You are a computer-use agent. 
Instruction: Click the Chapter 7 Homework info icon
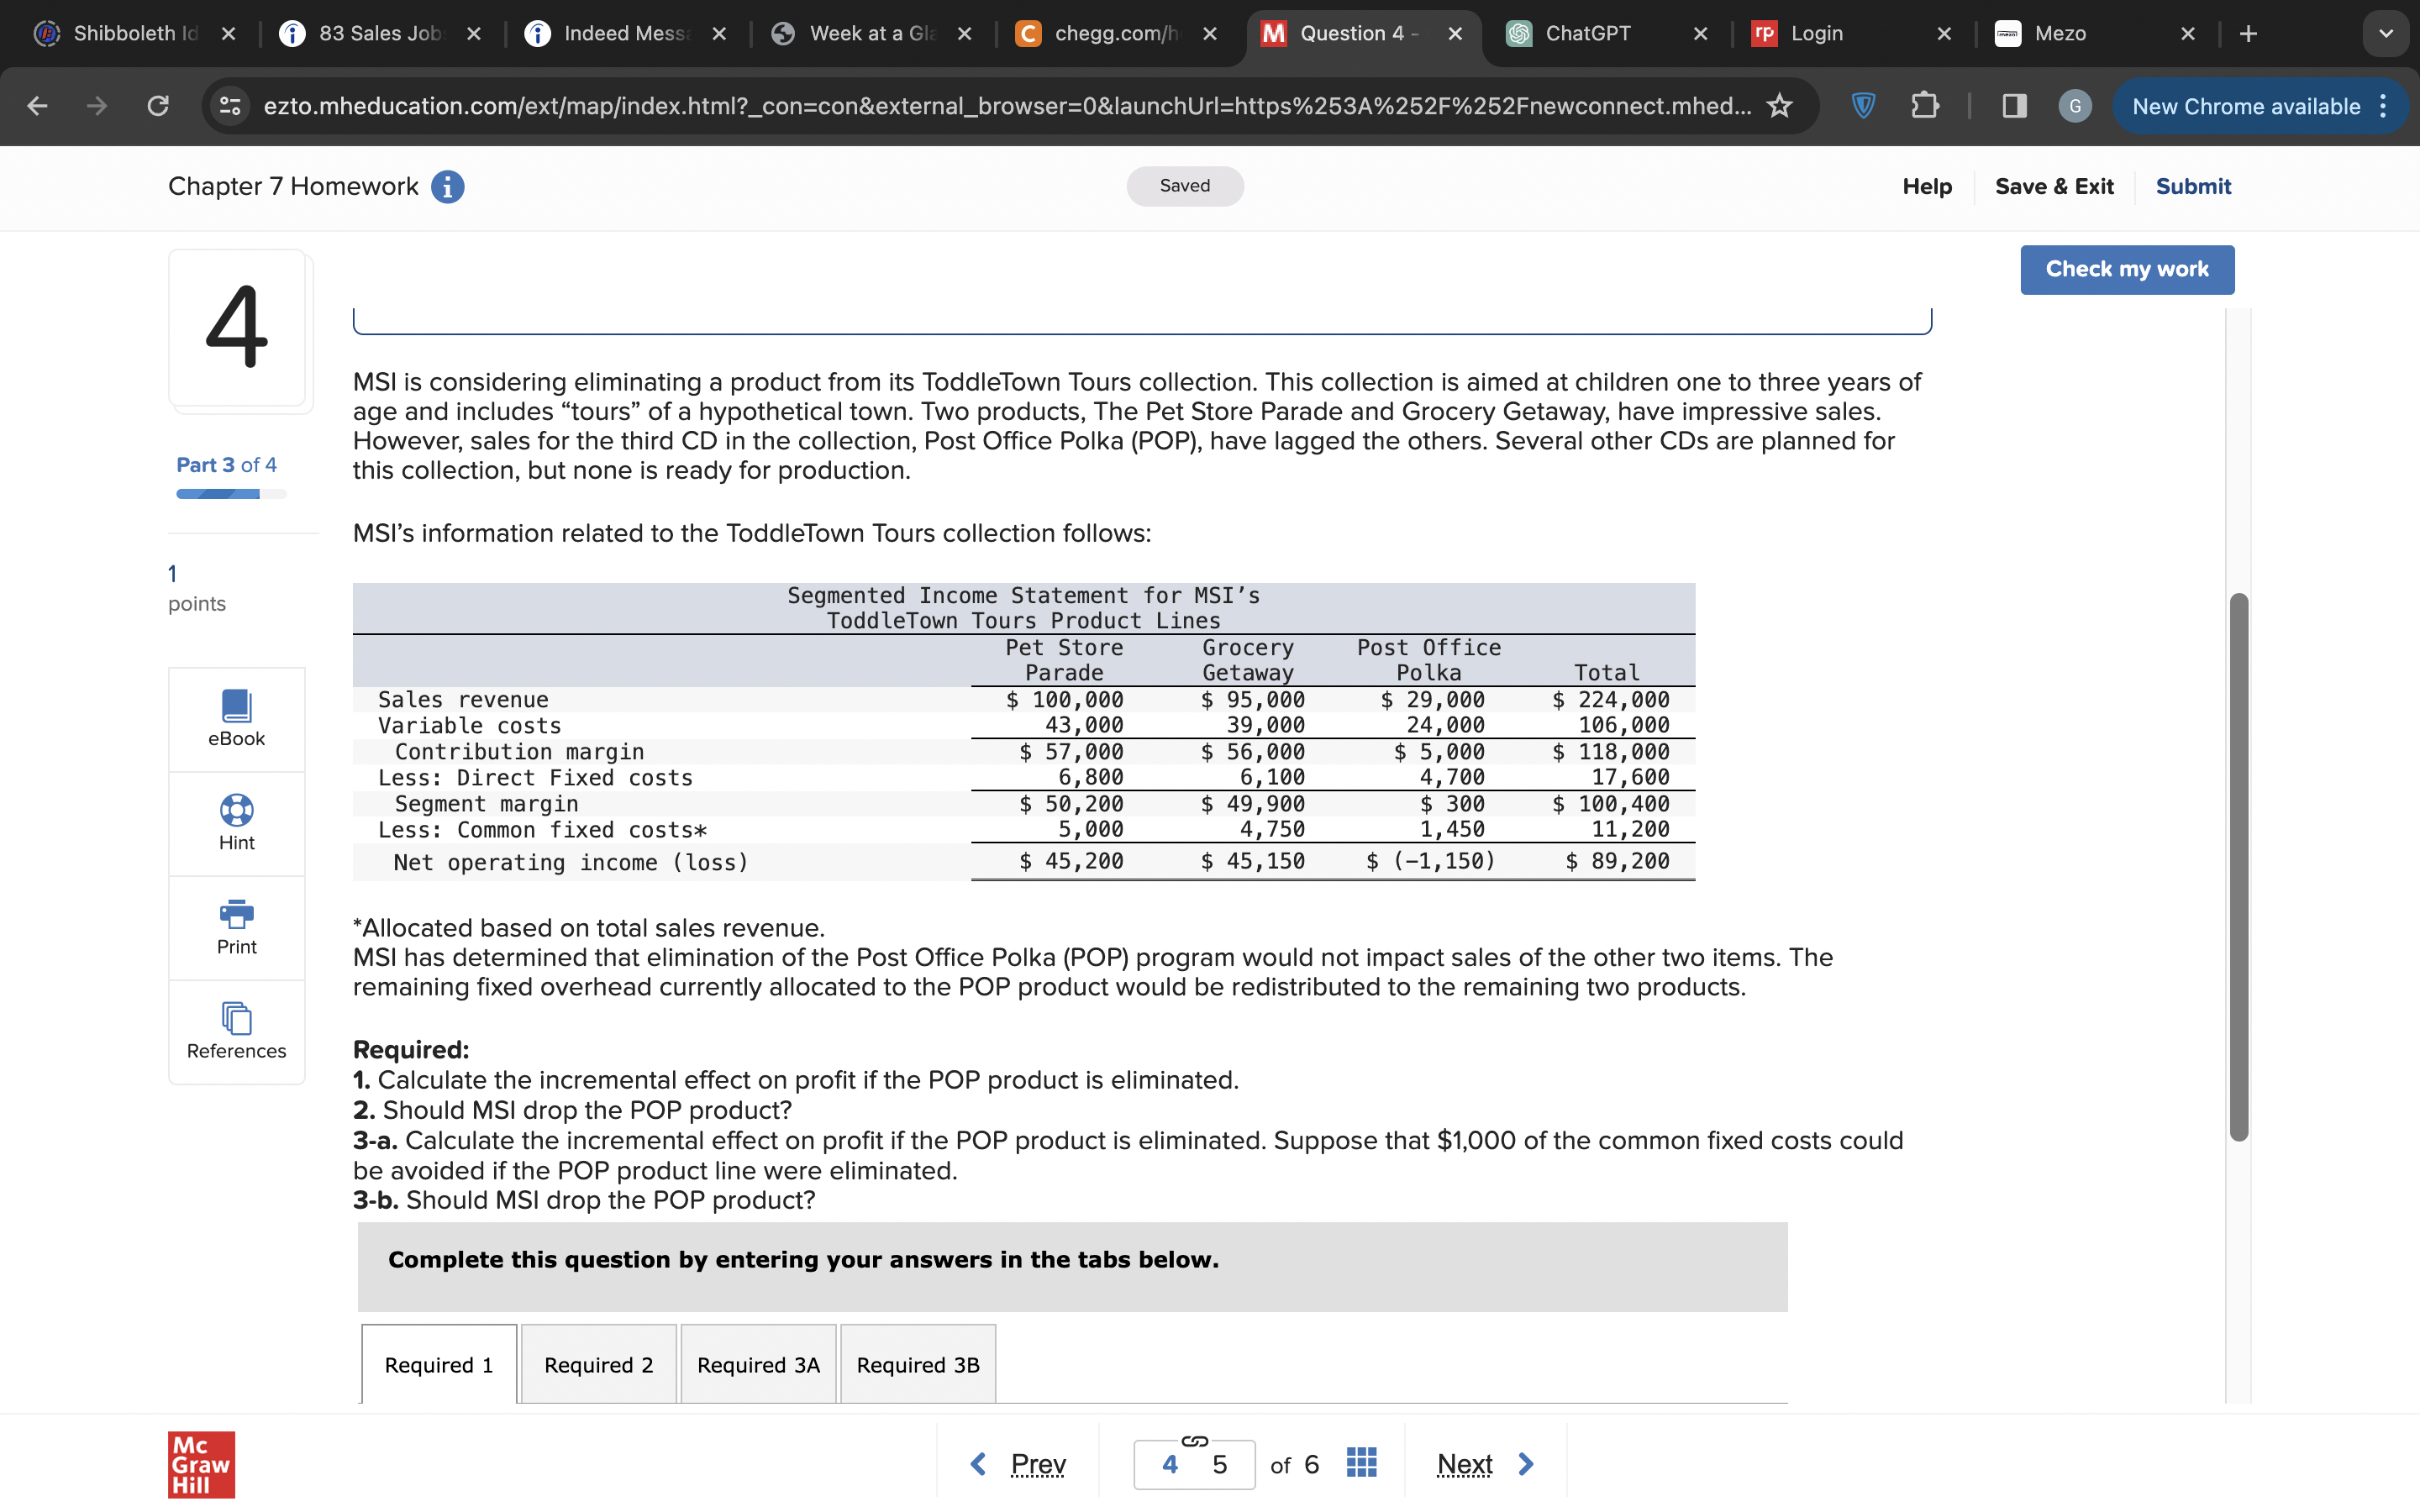pyautogui.click(x=447, y=187)
